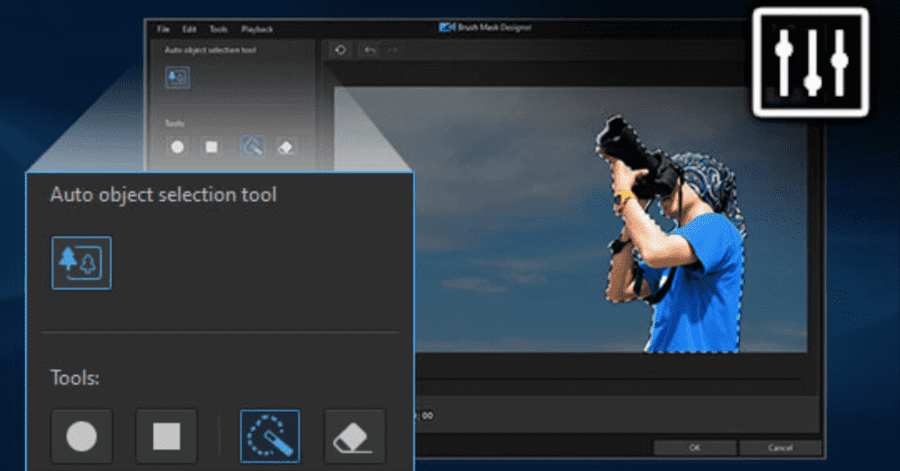Open the Tools menu
900x471 pixels.
tap(218, 29)
